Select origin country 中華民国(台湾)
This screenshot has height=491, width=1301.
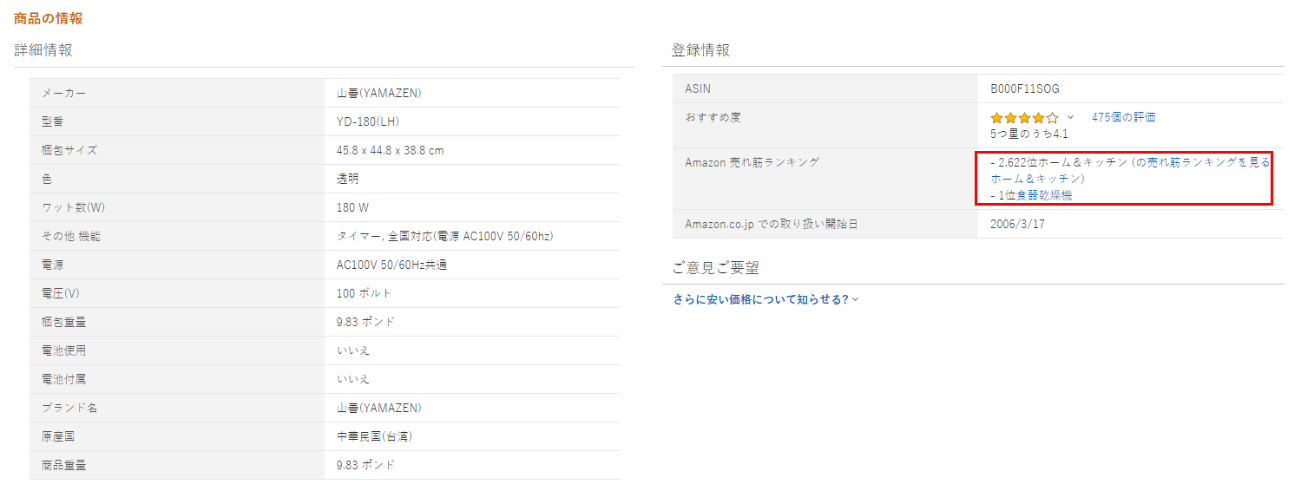tap(375, 437)
